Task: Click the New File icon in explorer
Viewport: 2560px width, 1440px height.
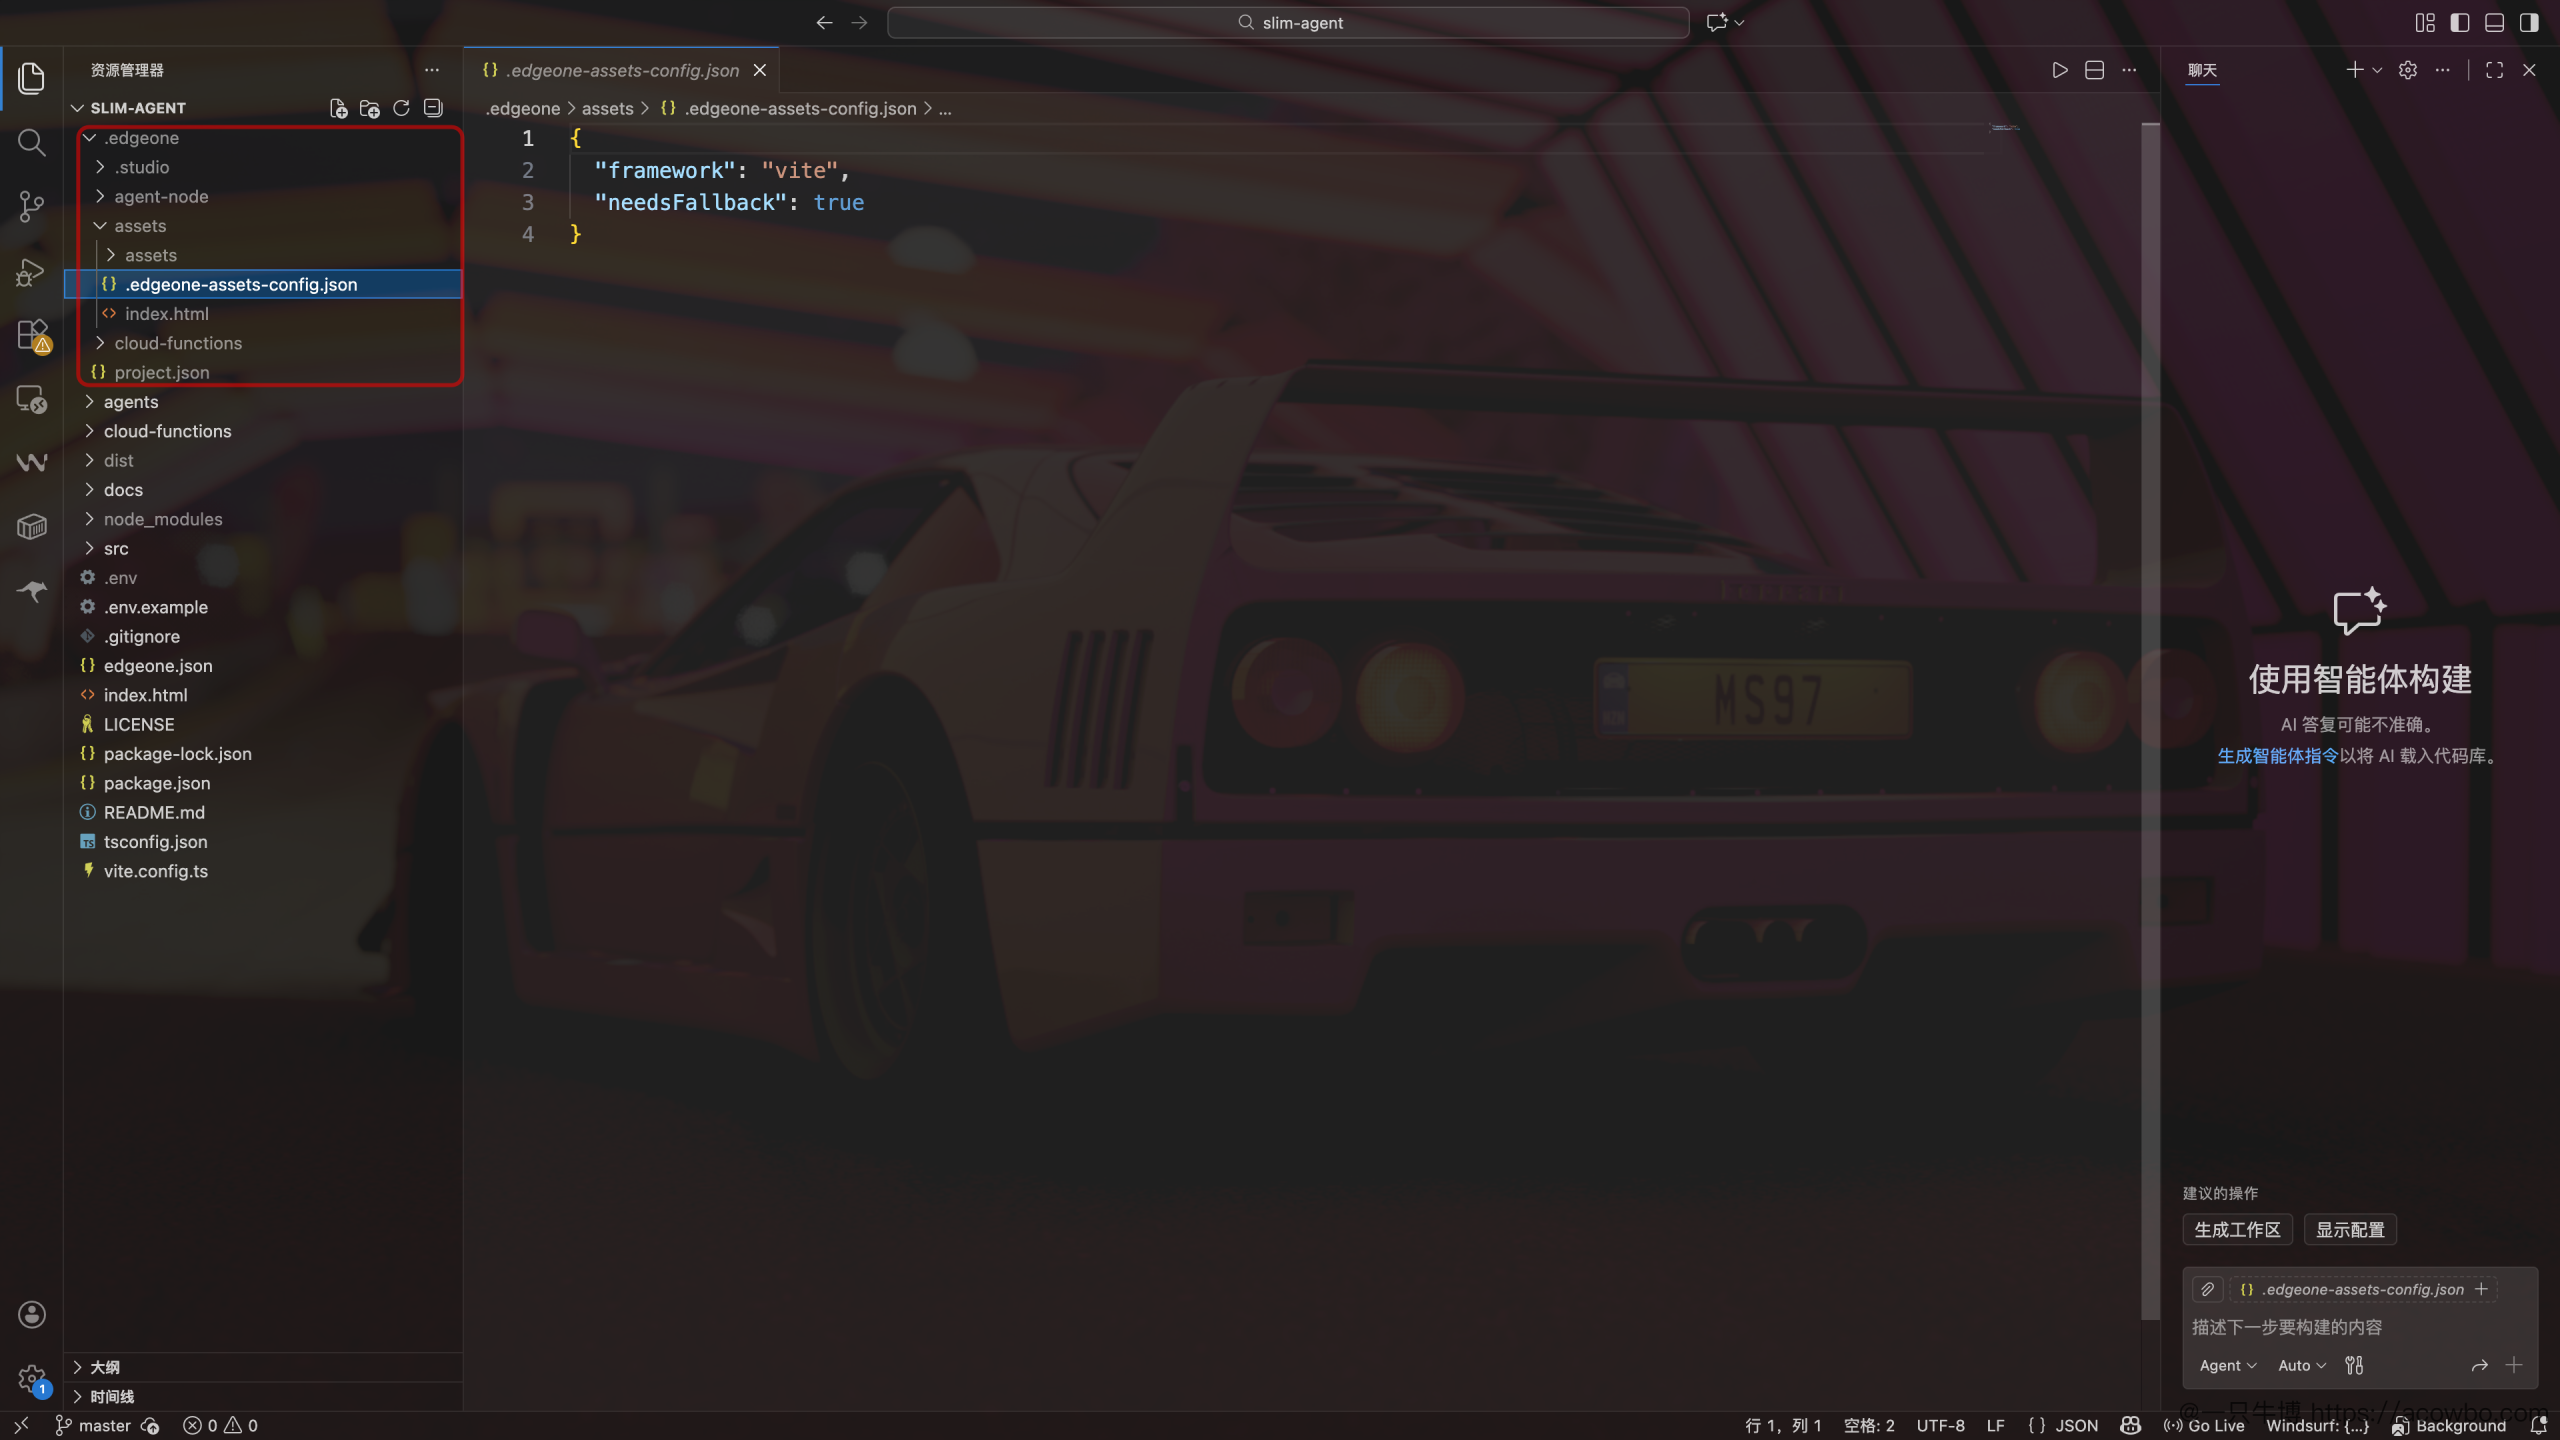Action: [x=338, y=108]
